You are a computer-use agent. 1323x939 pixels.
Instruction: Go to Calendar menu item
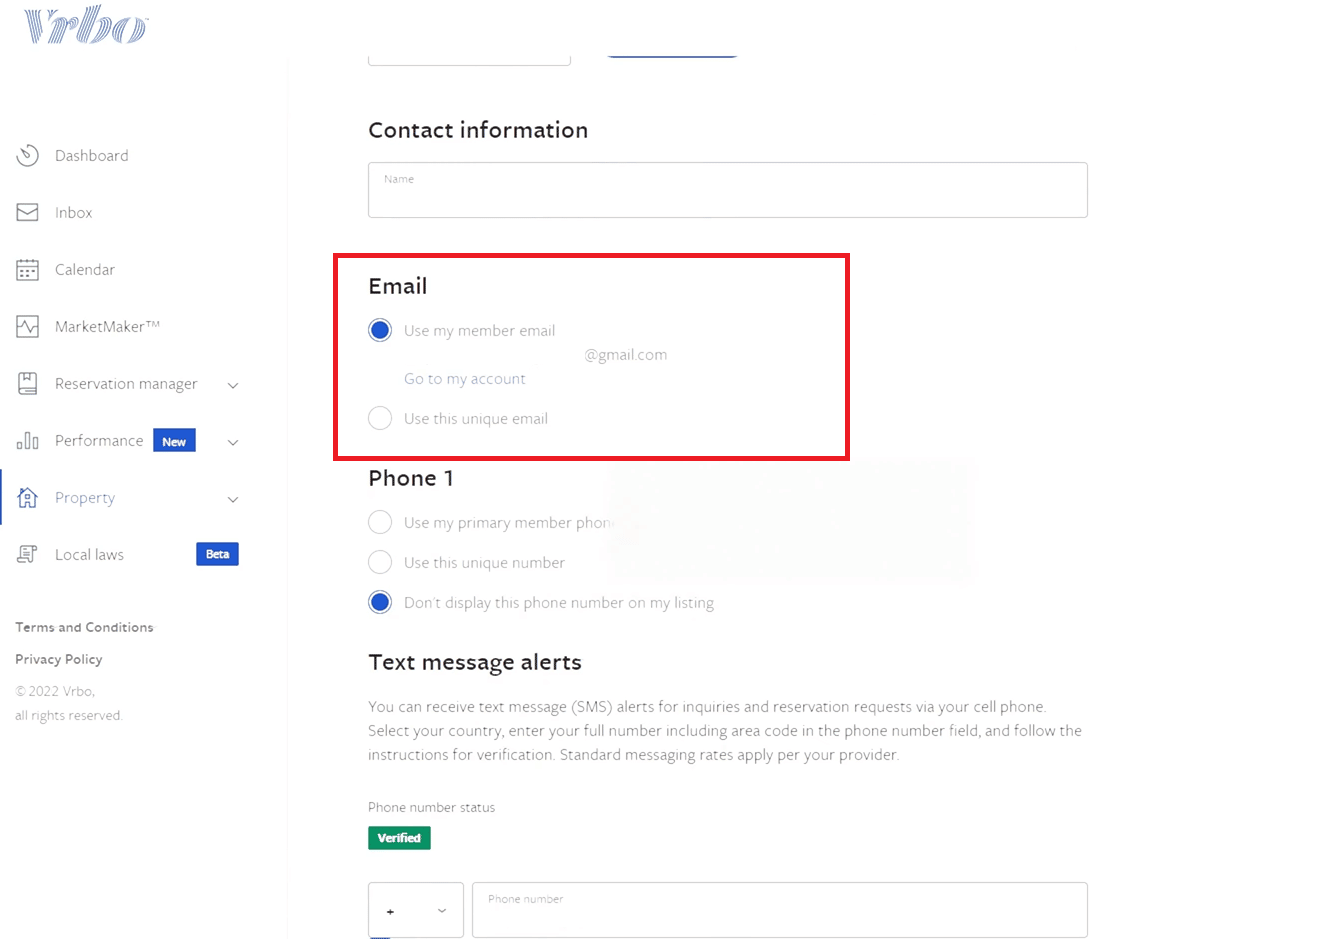[x=85, y=269]
